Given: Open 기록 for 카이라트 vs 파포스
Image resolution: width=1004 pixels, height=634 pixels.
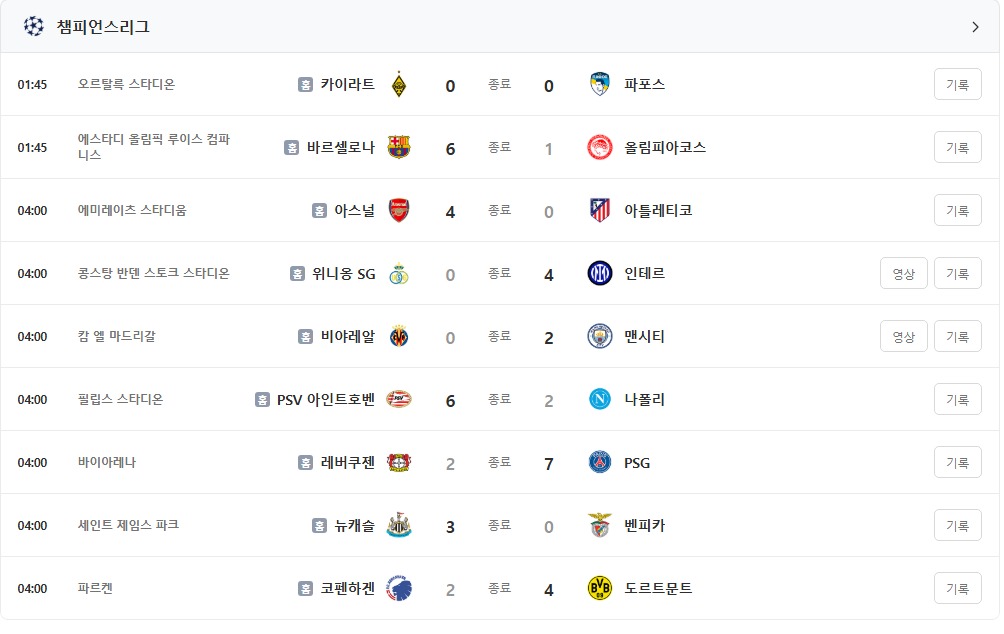Looking at the screenshot, I should pos(957,85).
